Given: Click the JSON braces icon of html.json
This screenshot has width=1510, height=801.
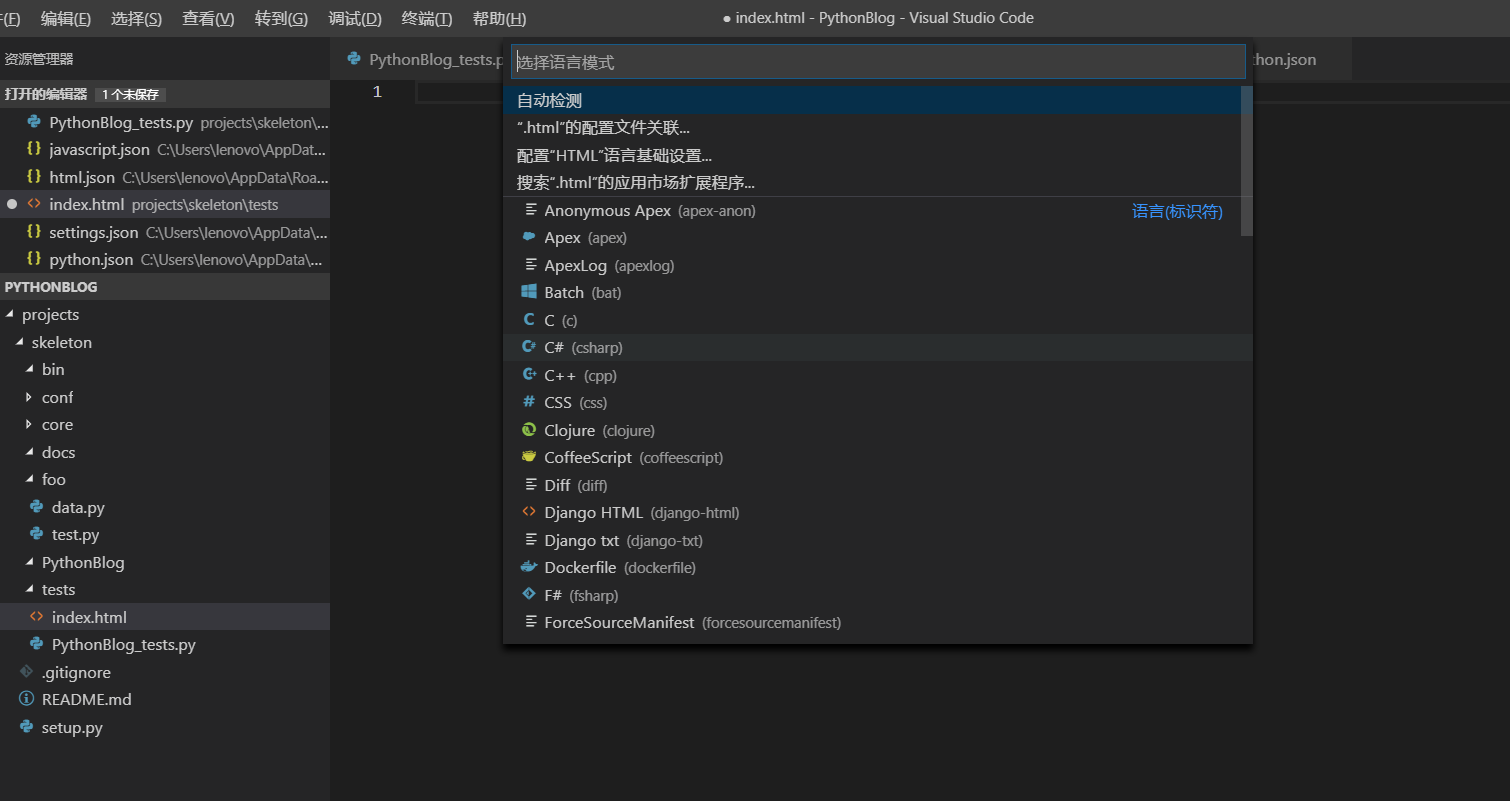Looking at the screenshot, I should (x=34, y=177).
